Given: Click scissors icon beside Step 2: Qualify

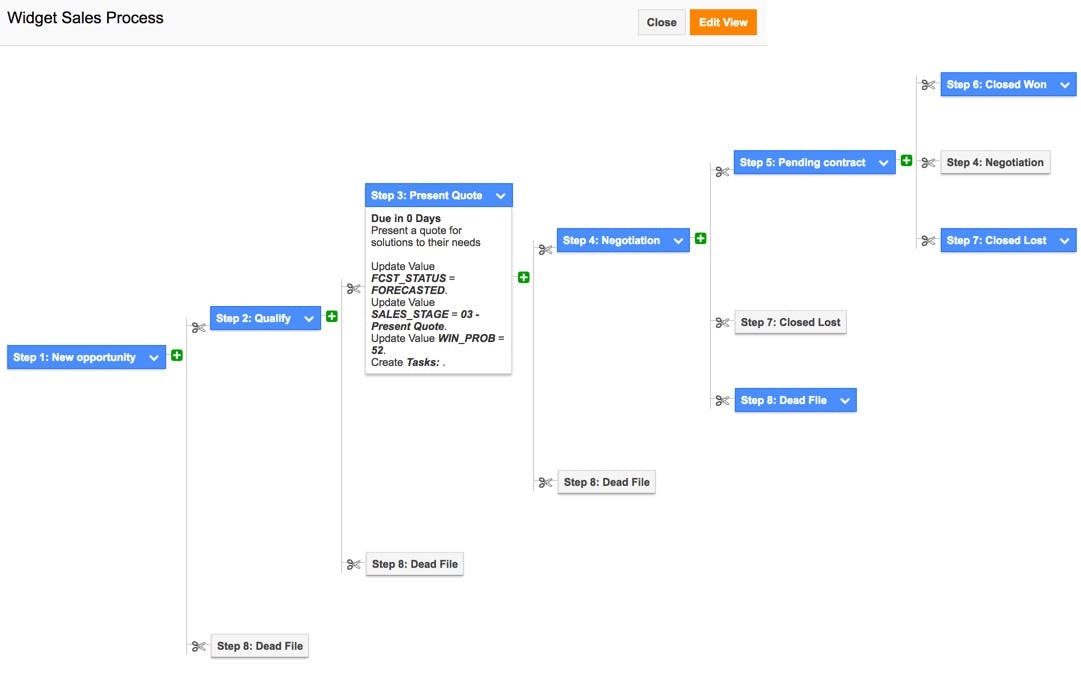Looking at the screenshot, I should click(x=198, y=327).
